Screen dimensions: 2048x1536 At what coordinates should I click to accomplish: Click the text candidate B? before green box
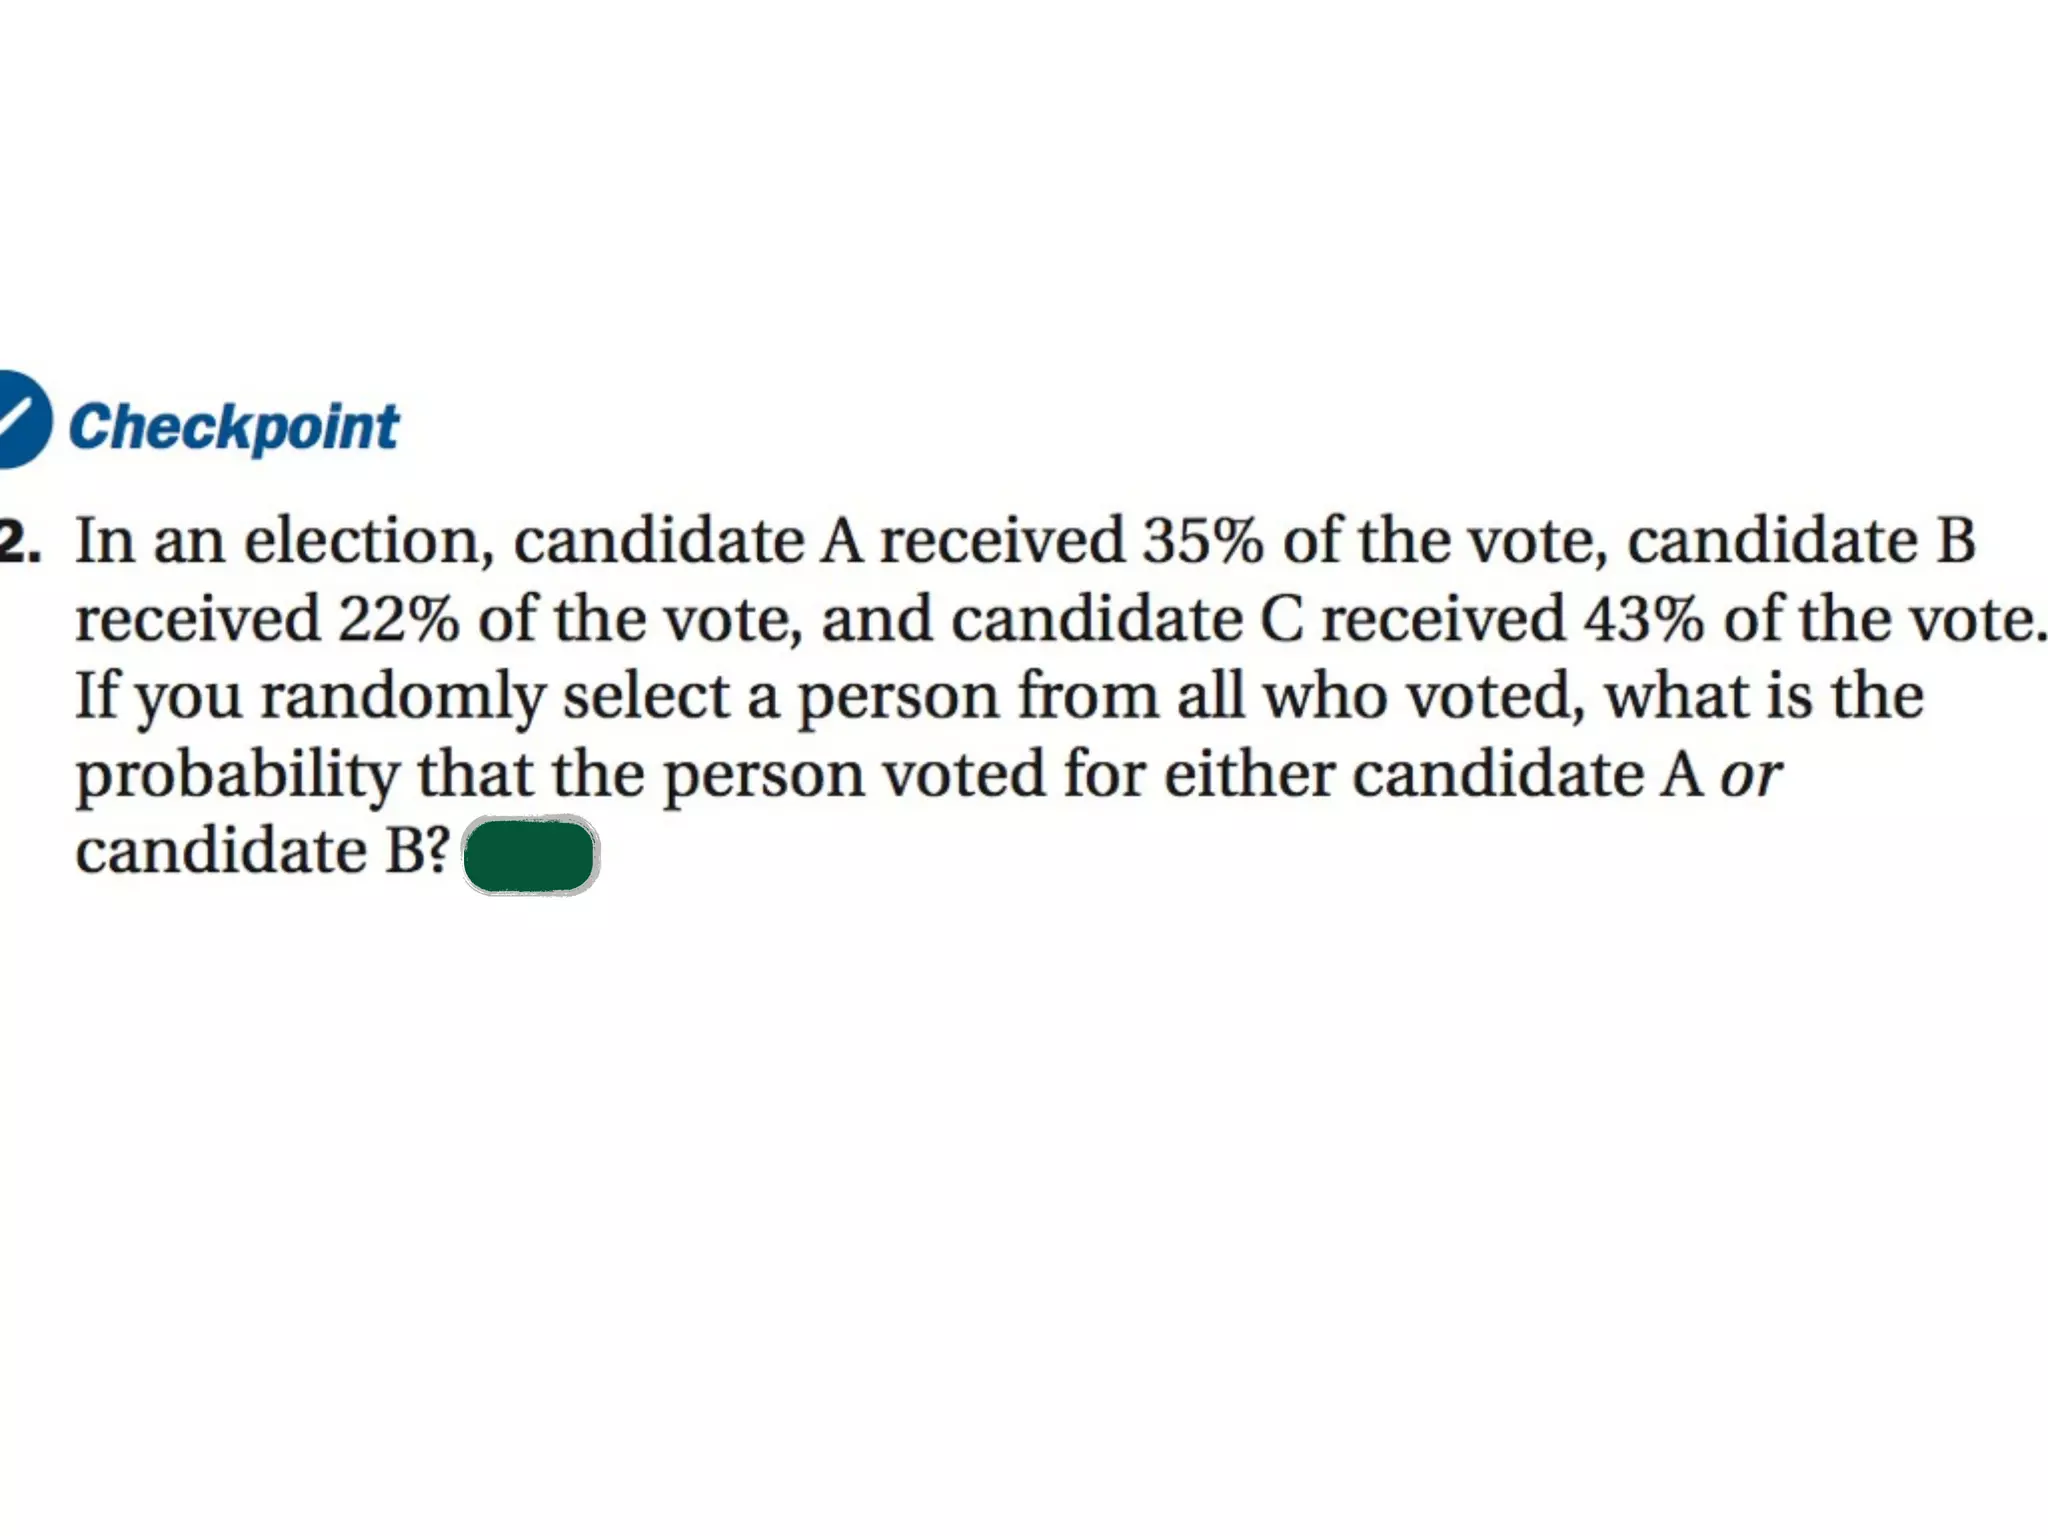pyautogui.click(x=263, y=851)
